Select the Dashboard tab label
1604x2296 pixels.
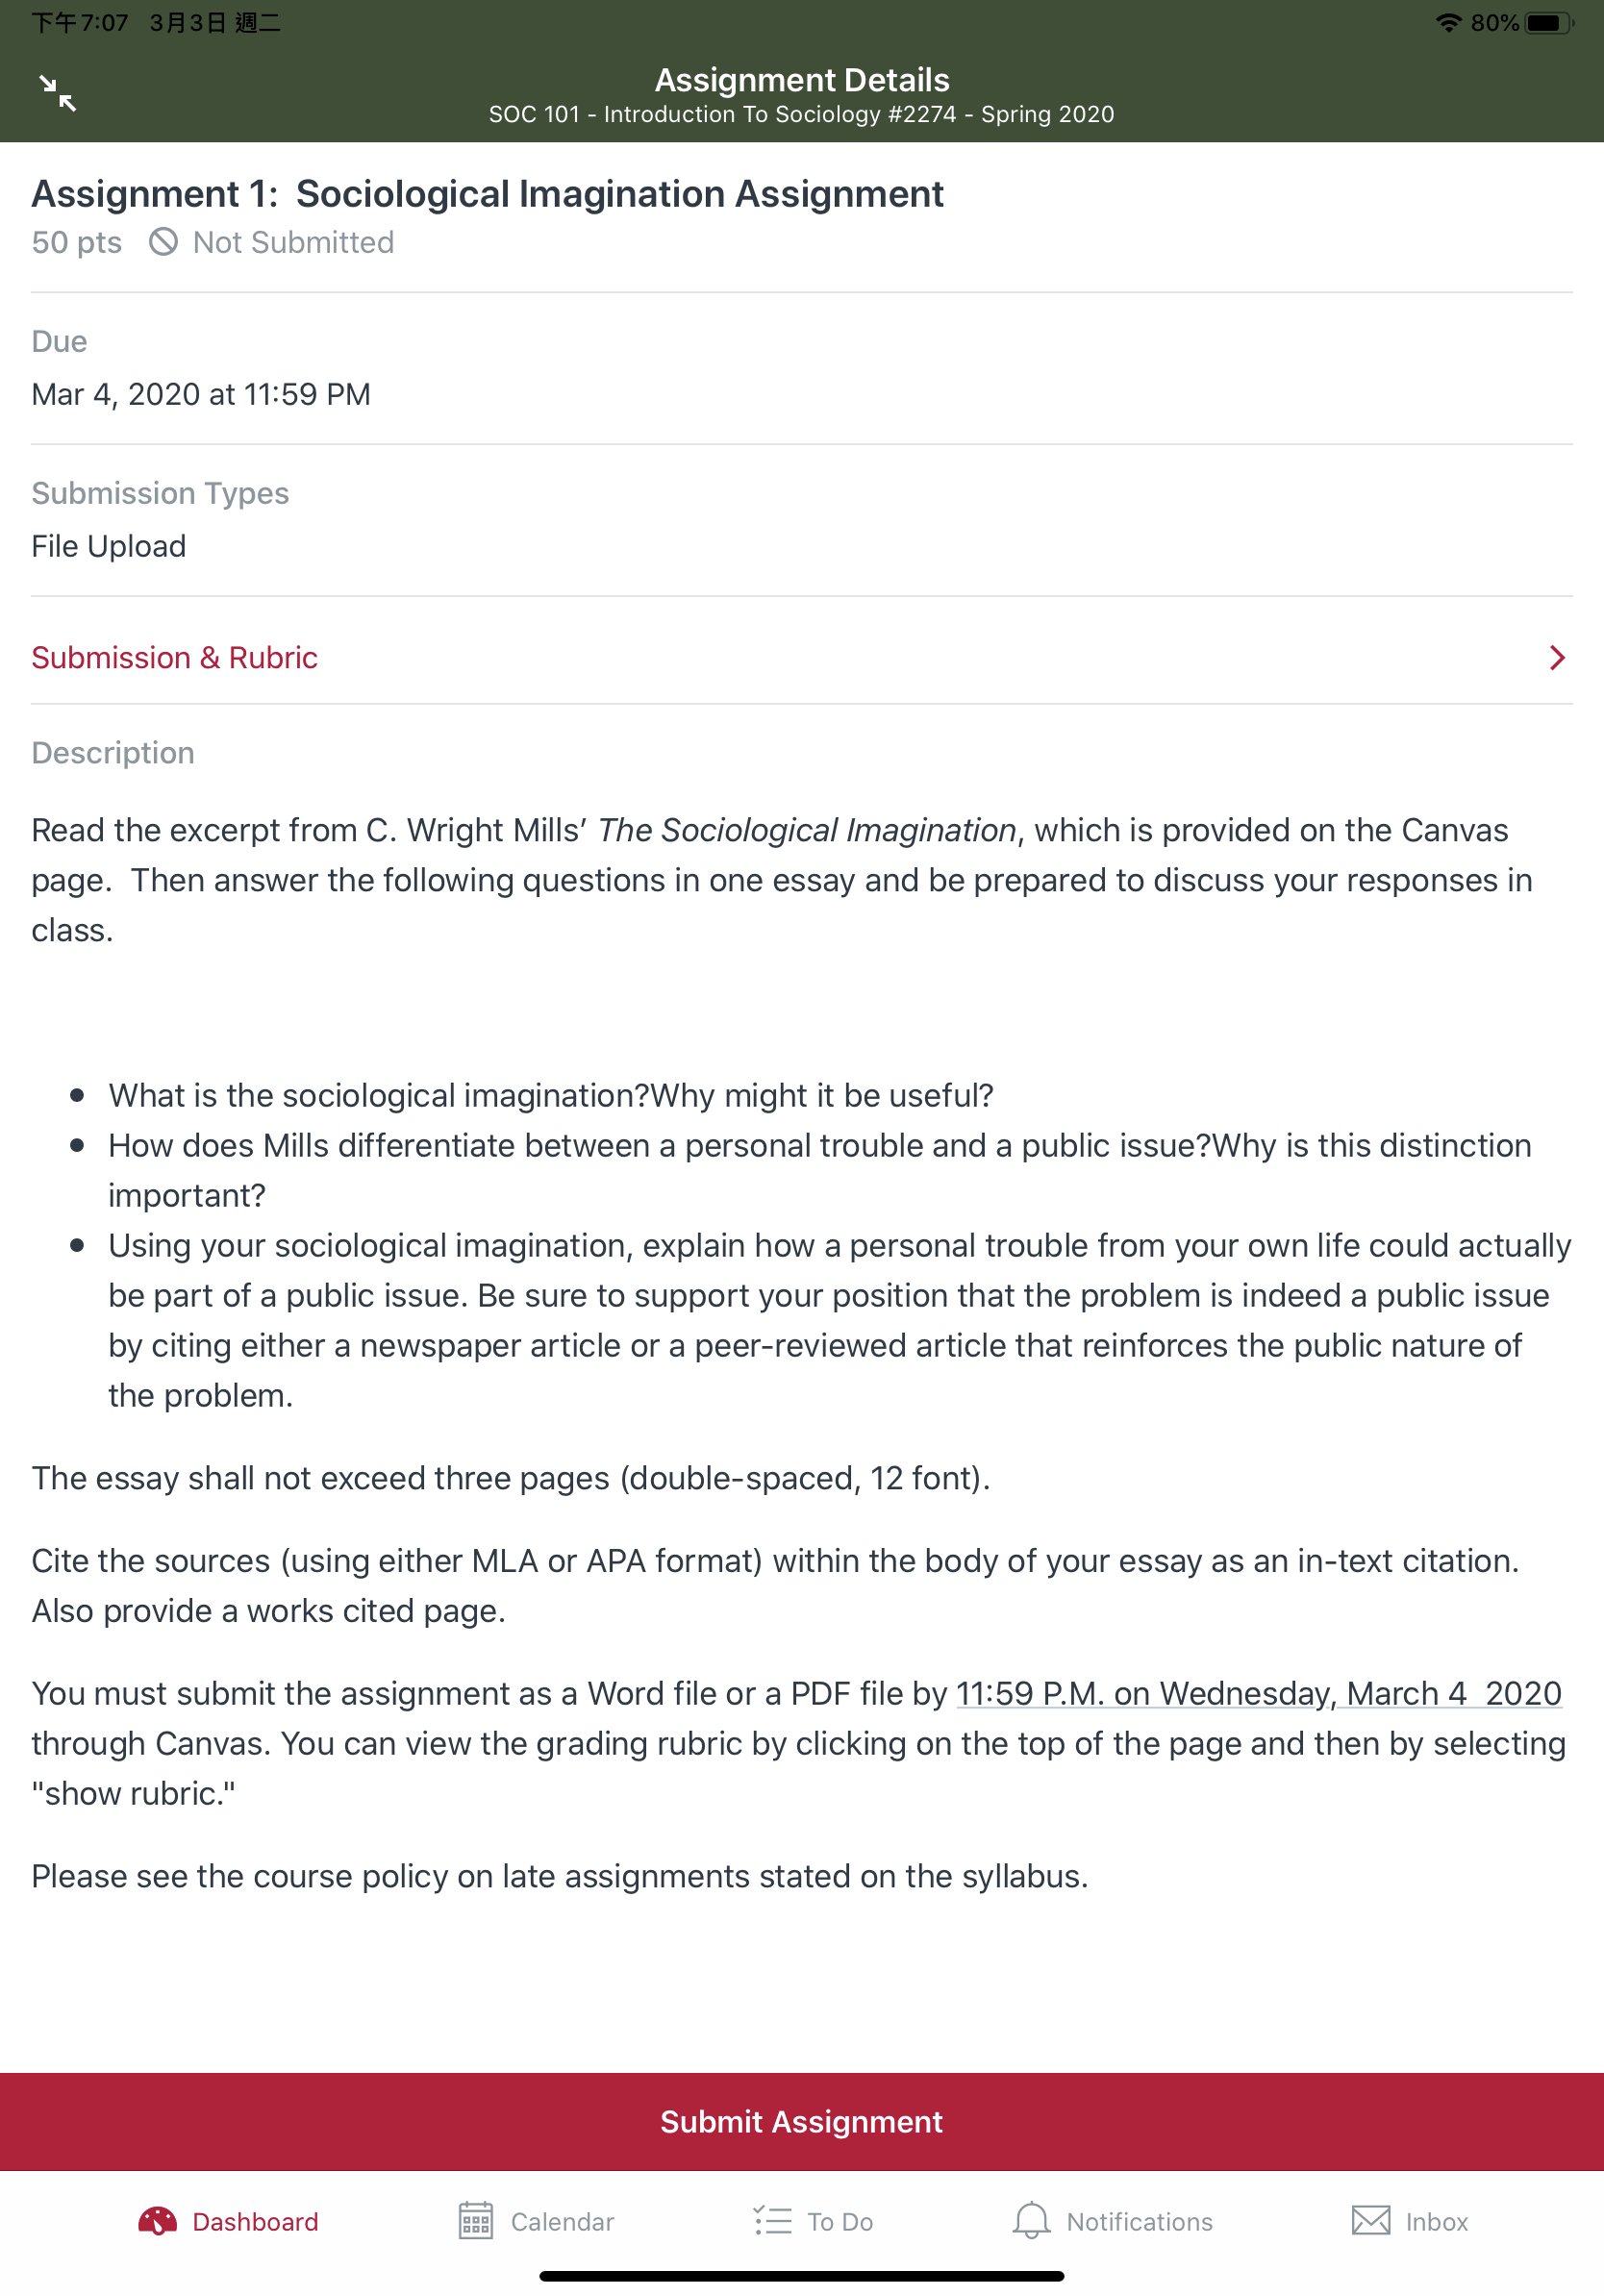(255, 2222)
